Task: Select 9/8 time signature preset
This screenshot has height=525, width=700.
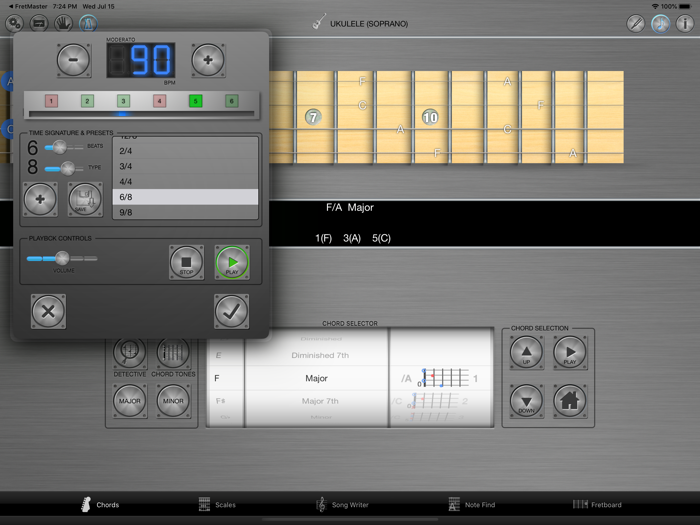Action: coord(185,212)
